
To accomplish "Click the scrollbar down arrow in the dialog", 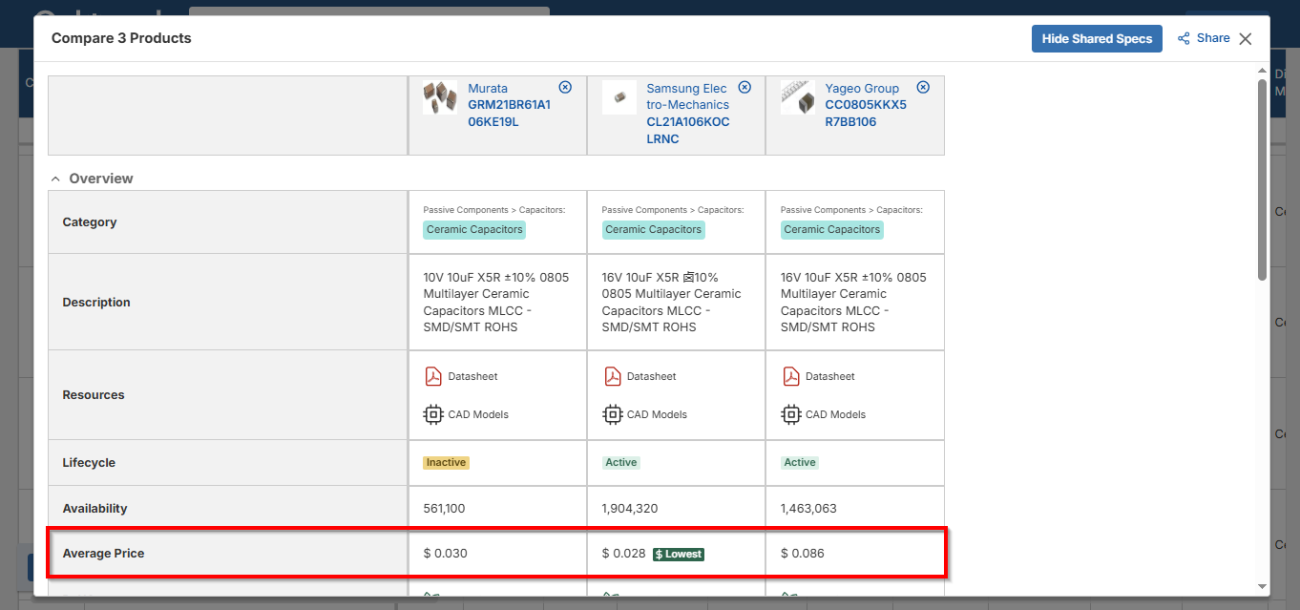I will coord(1262,587).
